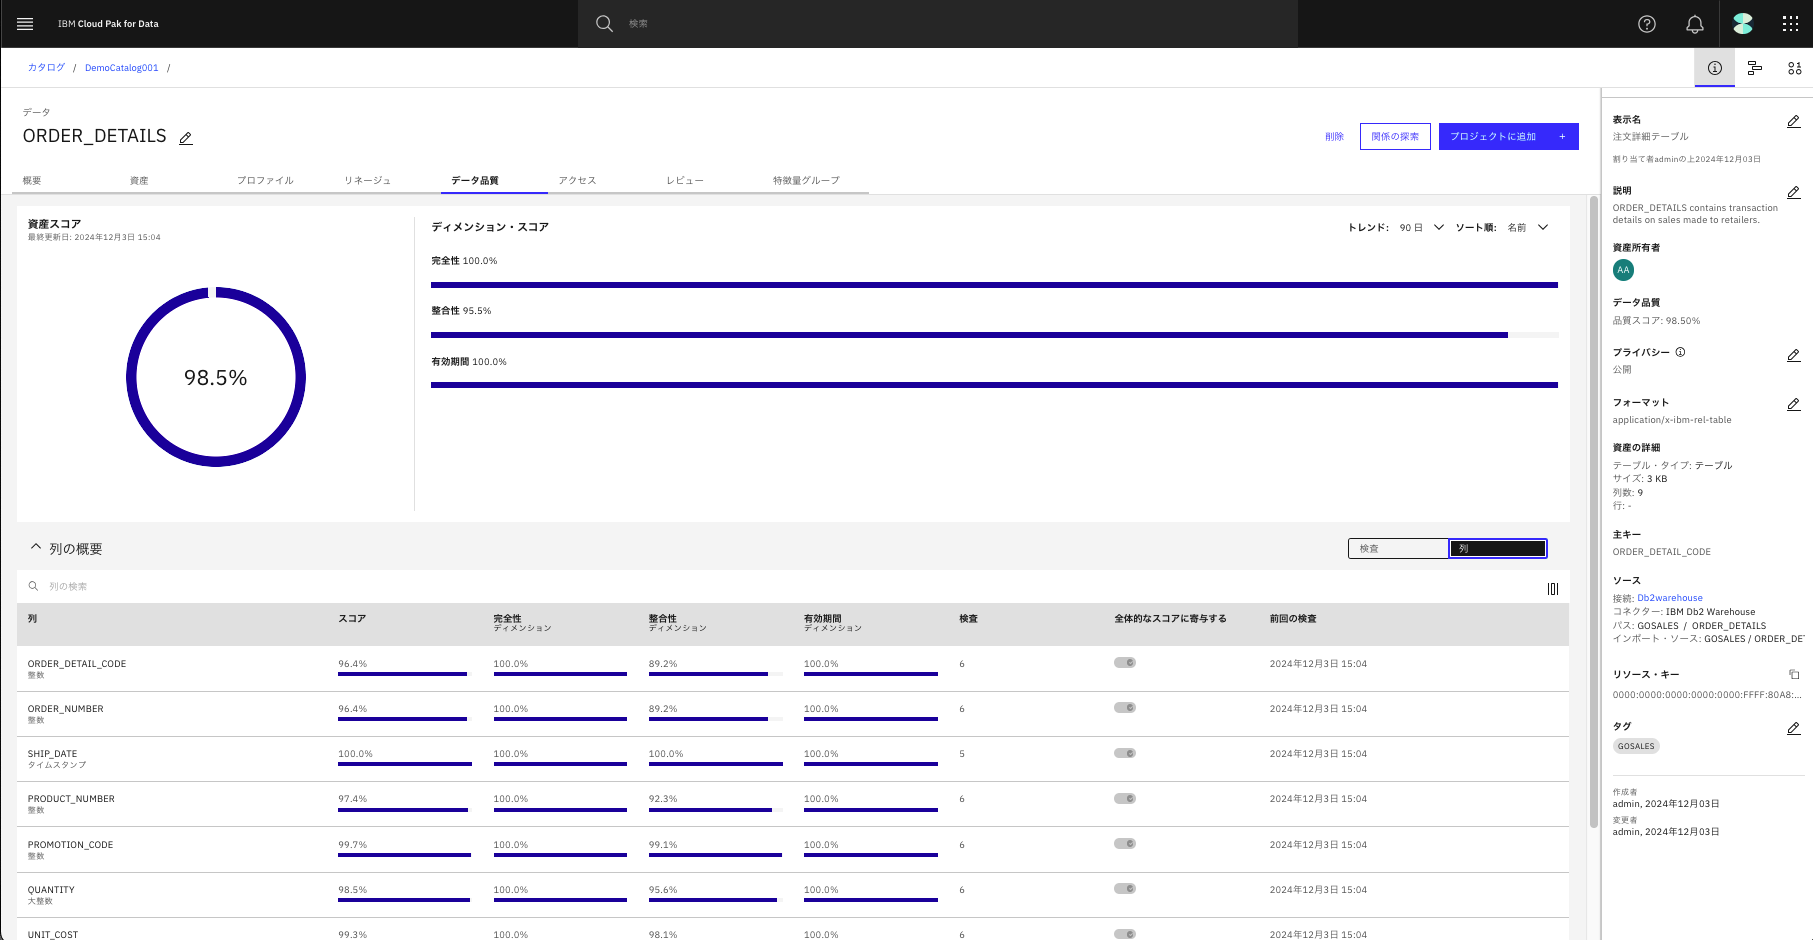Copy the リソース・キー value
This screenshot has height=940, width=1813.
[1794, 674]
